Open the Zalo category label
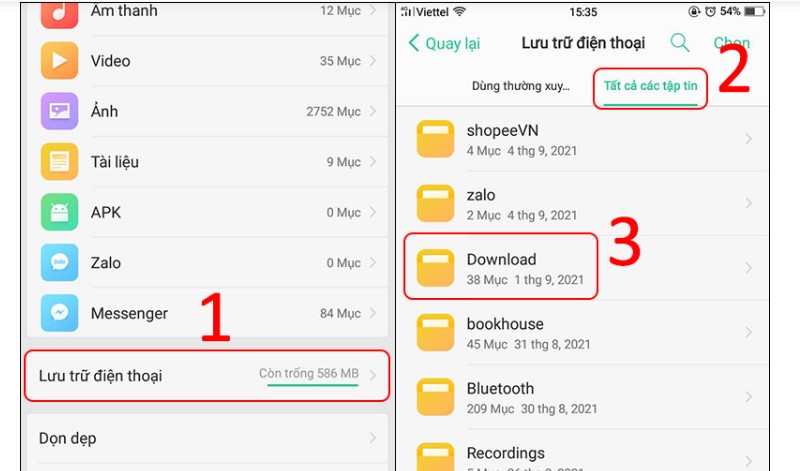 [x=106, y=263]
